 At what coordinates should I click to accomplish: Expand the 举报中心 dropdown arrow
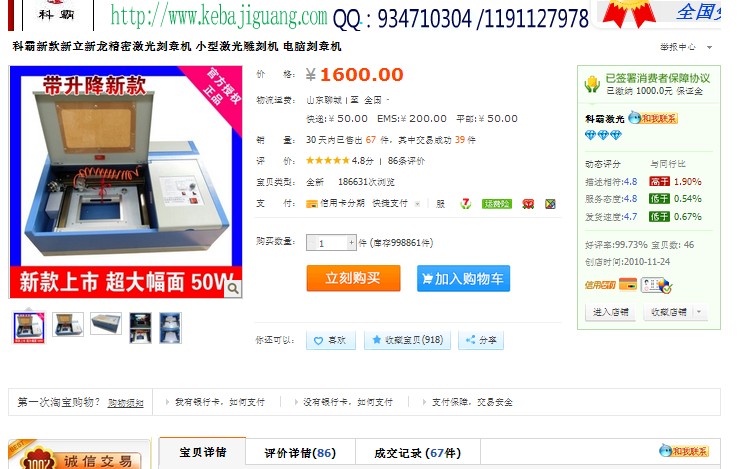(709, 47)
